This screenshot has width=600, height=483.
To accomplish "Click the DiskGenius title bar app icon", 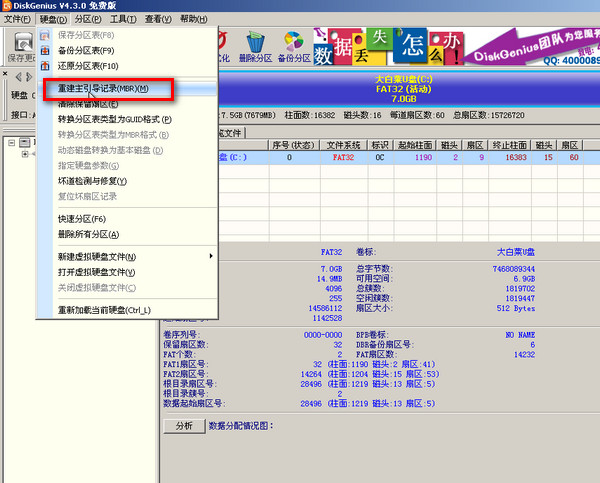I will click(6, 5).
